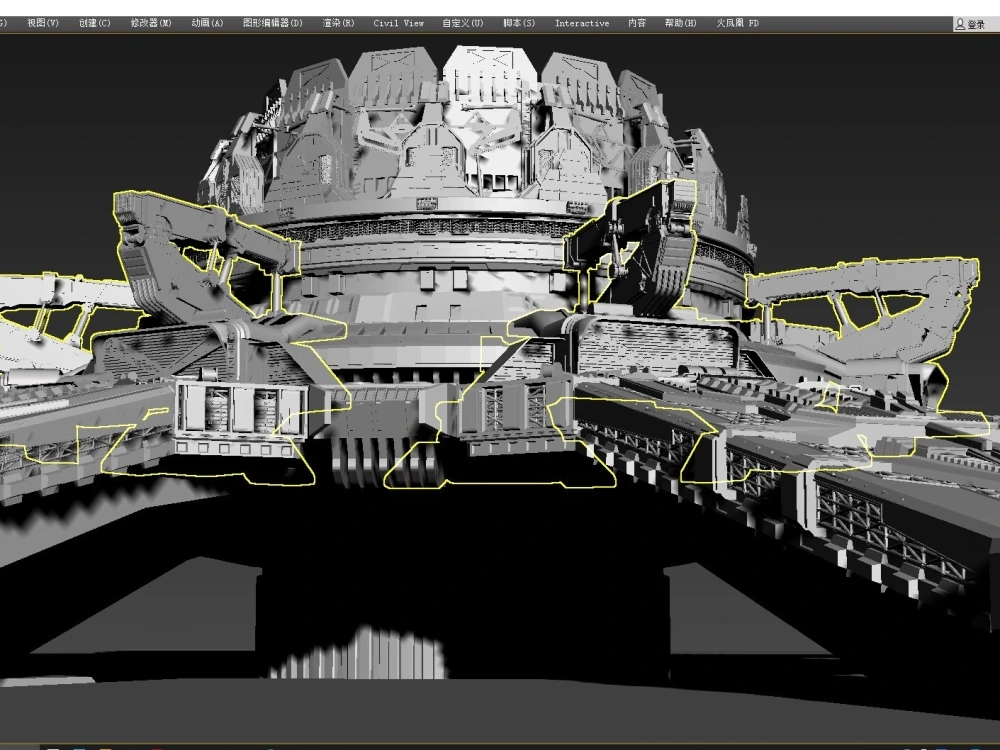Viewport: 1000px width, 750px height.
Task: Open the 动画(A) menu
Action: point(207,23)
